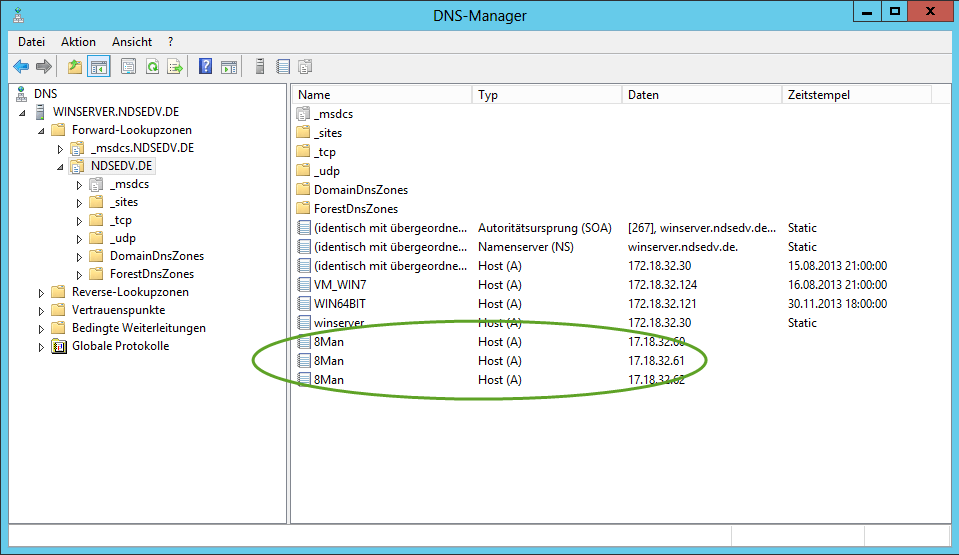Image resolution: width=959 pixels, height=555 pixels.
Task: Click the Up One Level folder icon
Action: click(75, 67)
